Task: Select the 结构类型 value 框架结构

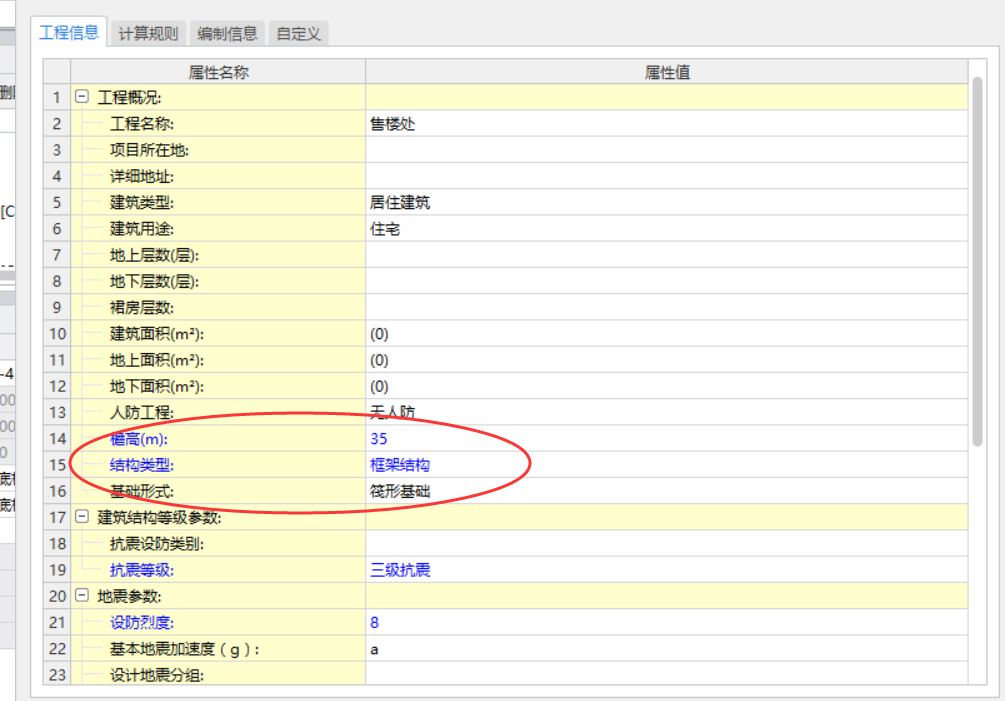Action: pos(667,465)
